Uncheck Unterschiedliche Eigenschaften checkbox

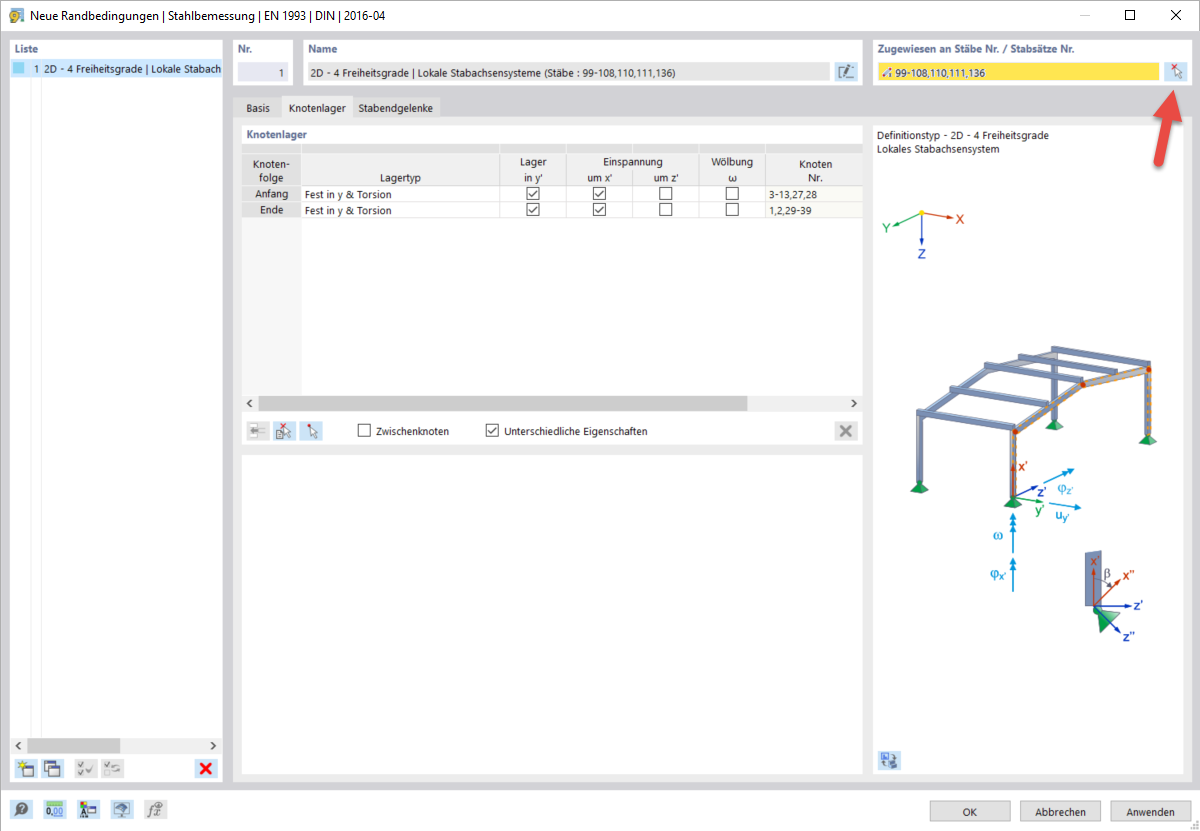click(492, 431)
